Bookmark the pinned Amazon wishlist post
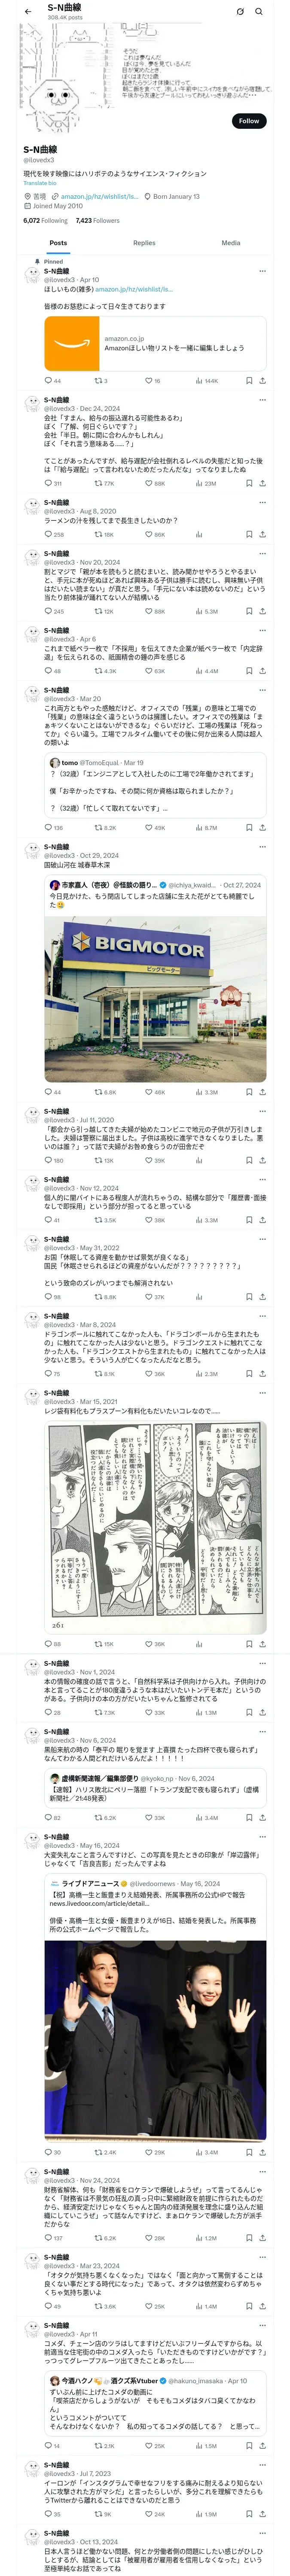This screenshot has width=290, height=2576. (249, 380)
